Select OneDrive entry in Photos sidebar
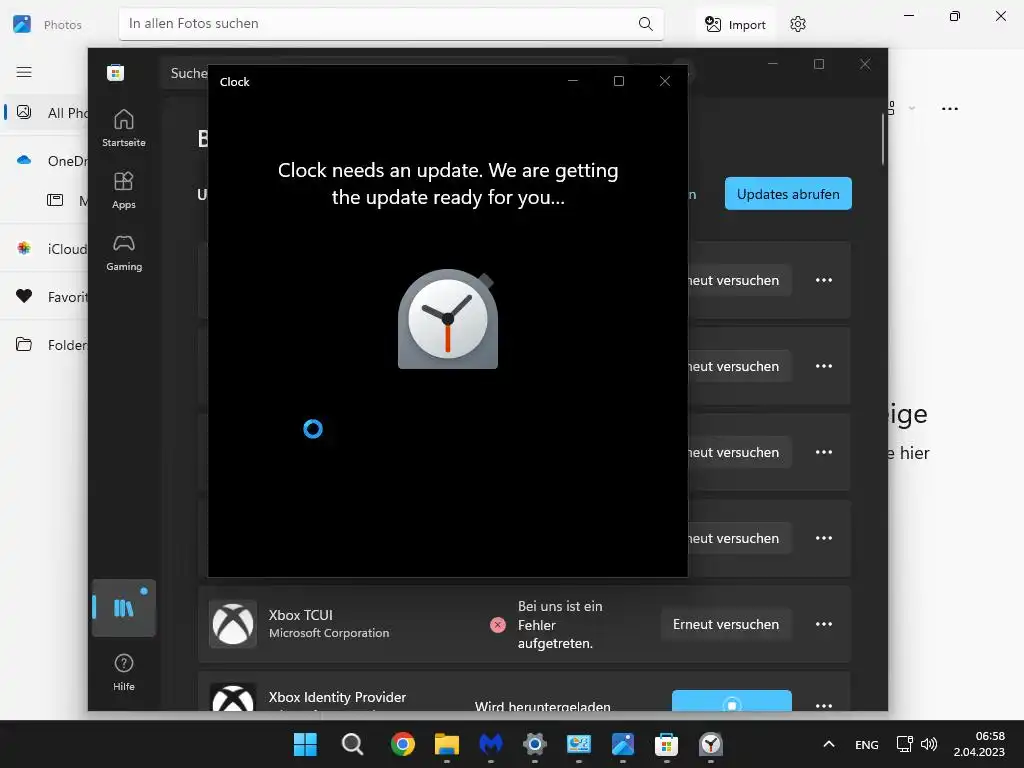 pos(46,161)
